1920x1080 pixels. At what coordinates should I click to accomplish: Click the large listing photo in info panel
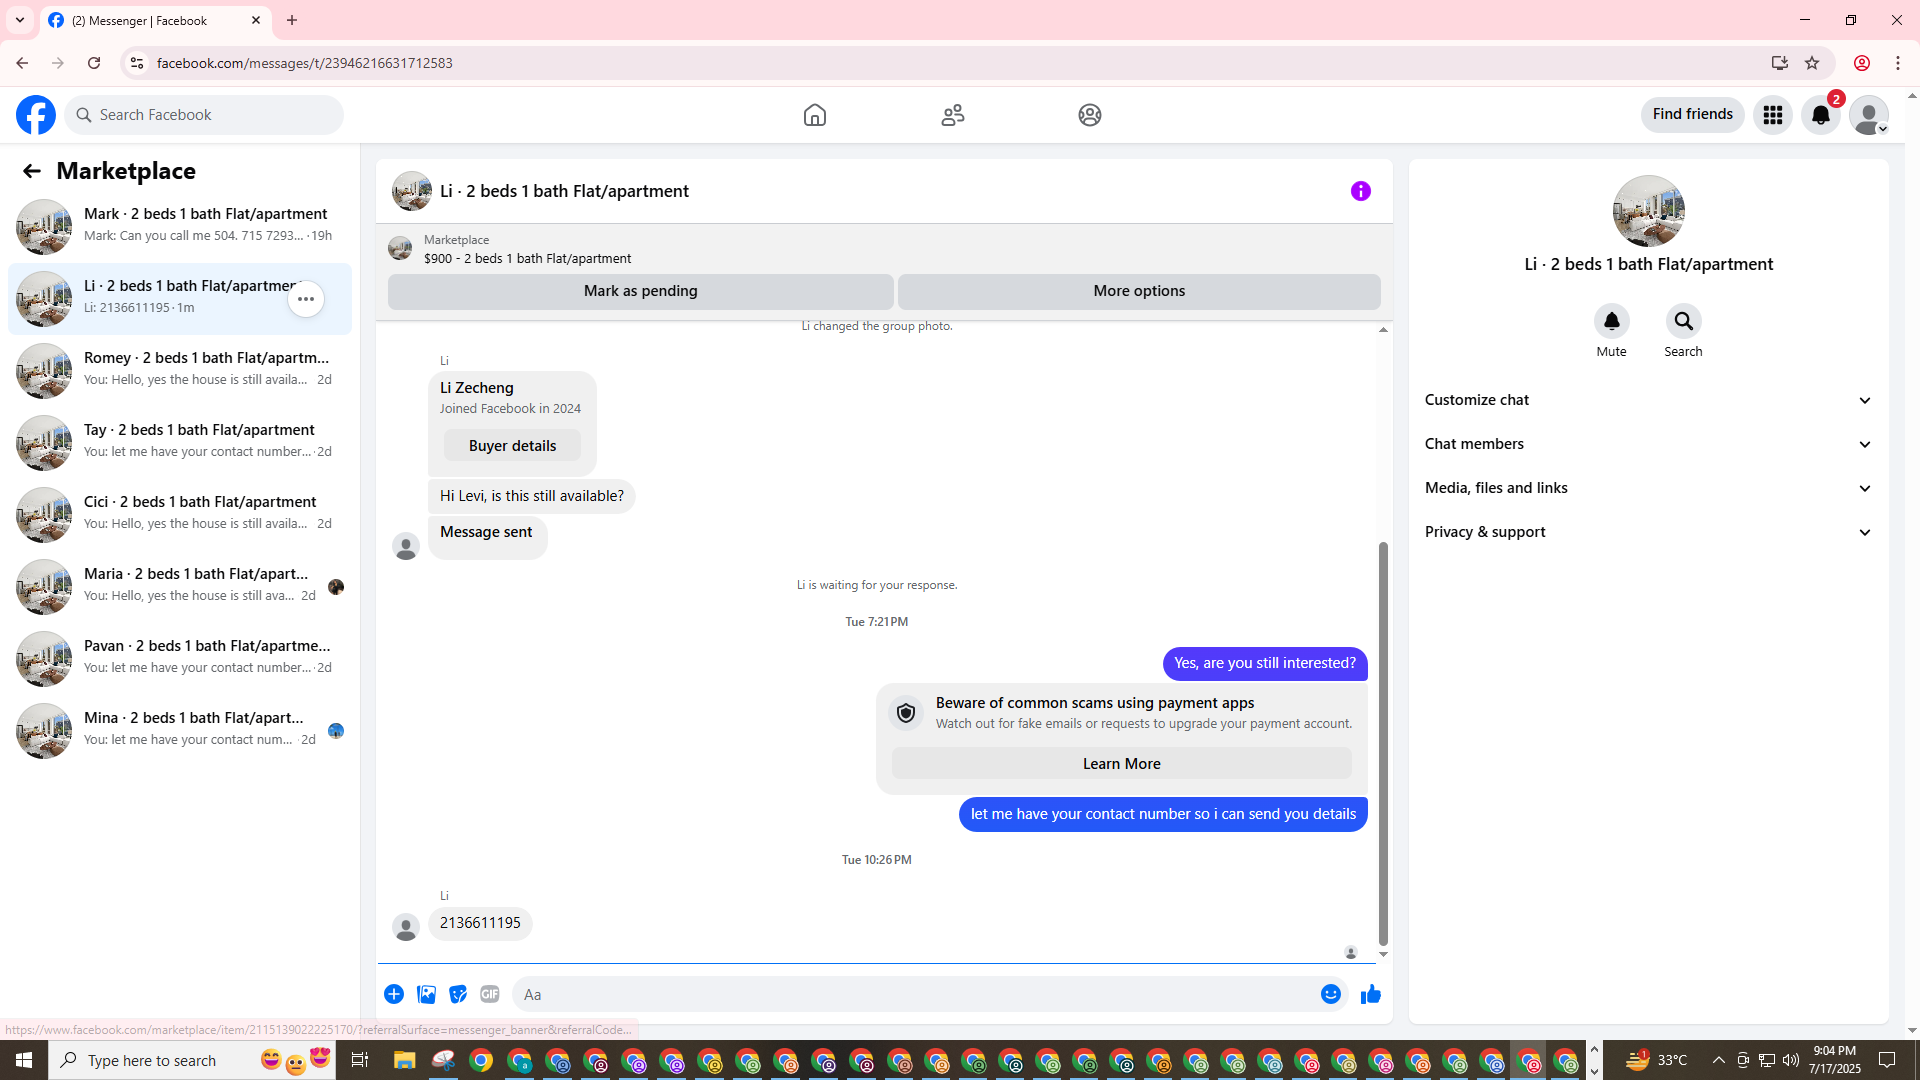tap(1649, 211)
